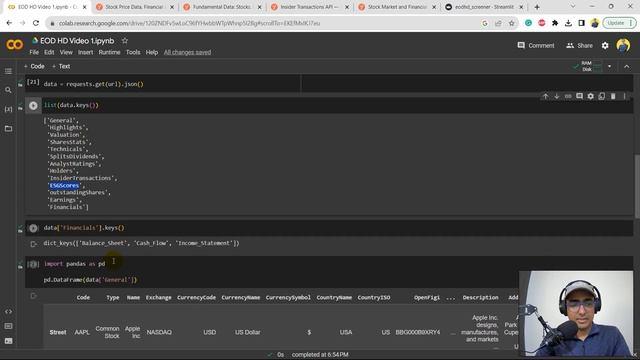Click the Google icon in the address bar
The height and width of the screenshot is (360, 640).
[x=485, y=23]
